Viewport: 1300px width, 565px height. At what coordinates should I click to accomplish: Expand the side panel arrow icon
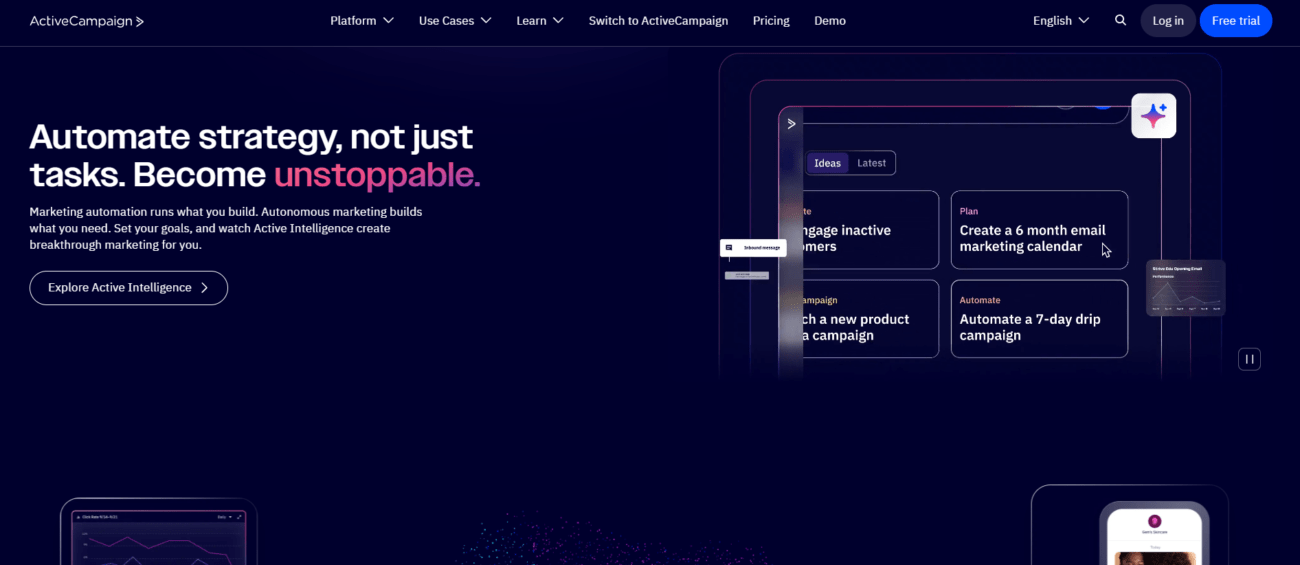click(x=791, y=124)
